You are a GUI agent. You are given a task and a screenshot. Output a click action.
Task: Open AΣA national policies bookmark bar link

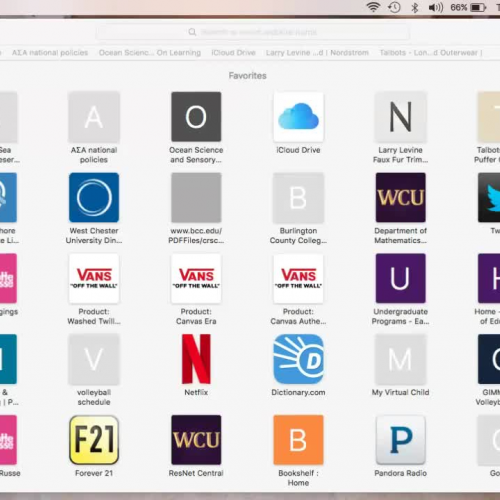pos(50,53)
